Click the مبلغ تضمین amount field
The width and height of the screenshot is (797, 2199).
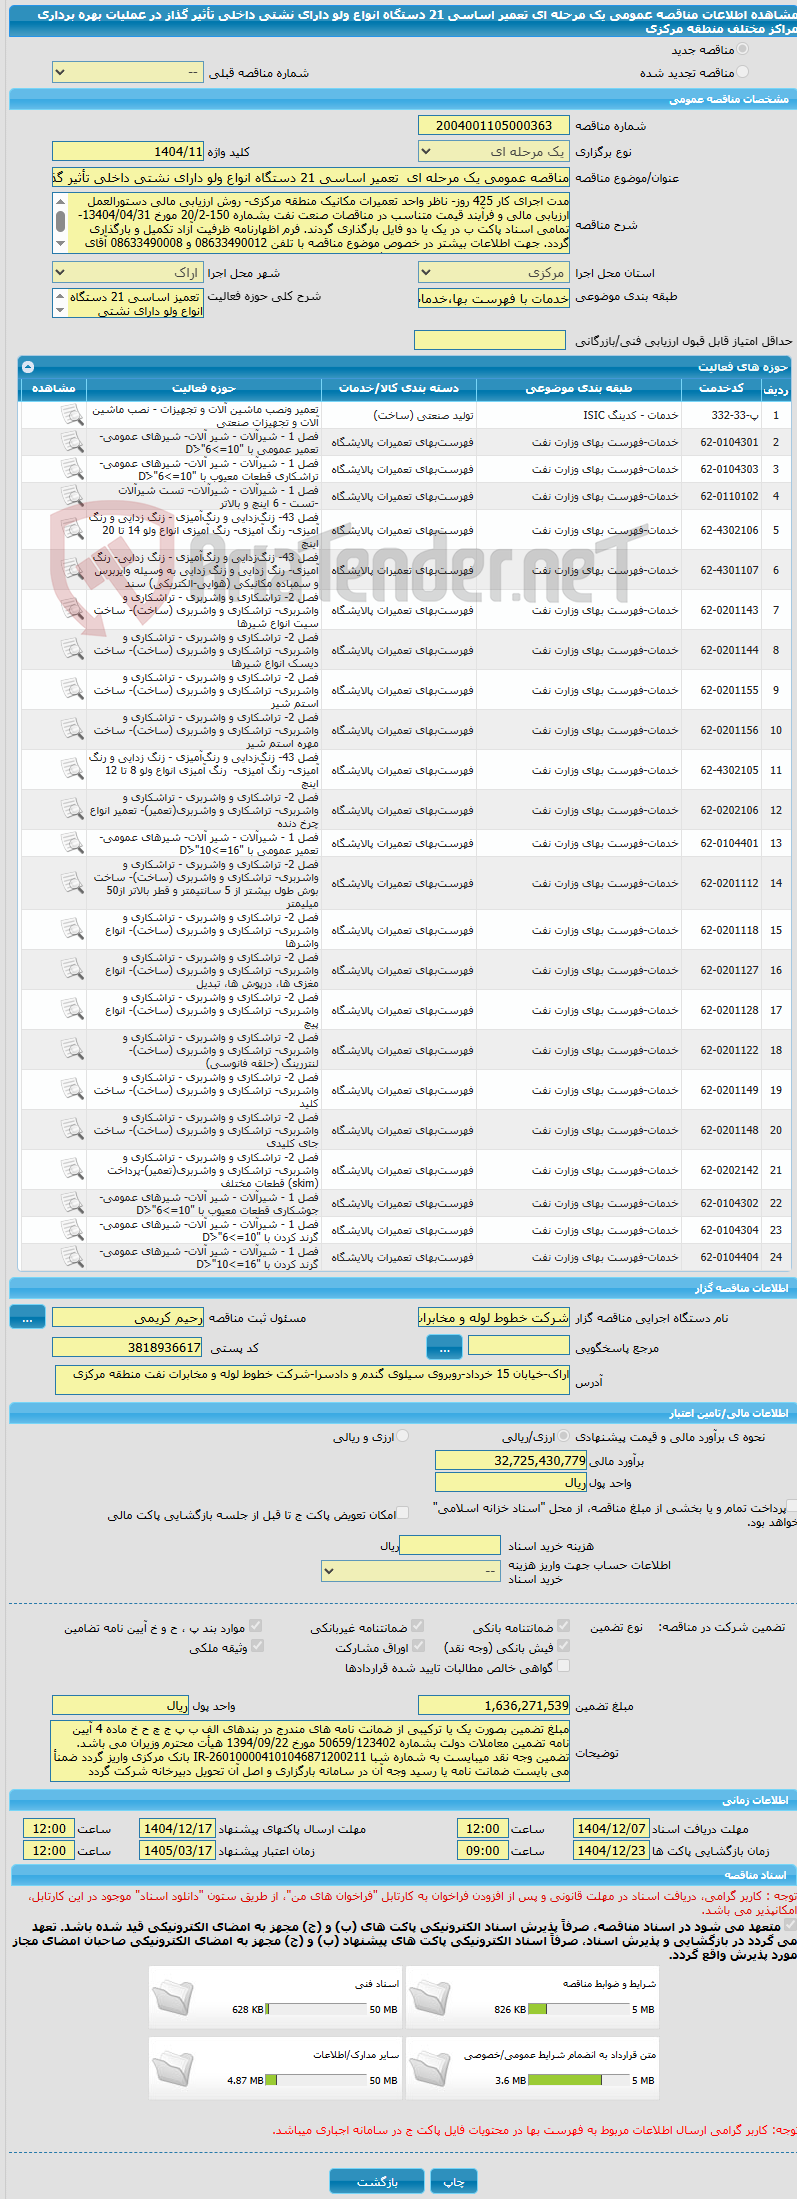pos(493,1706)
